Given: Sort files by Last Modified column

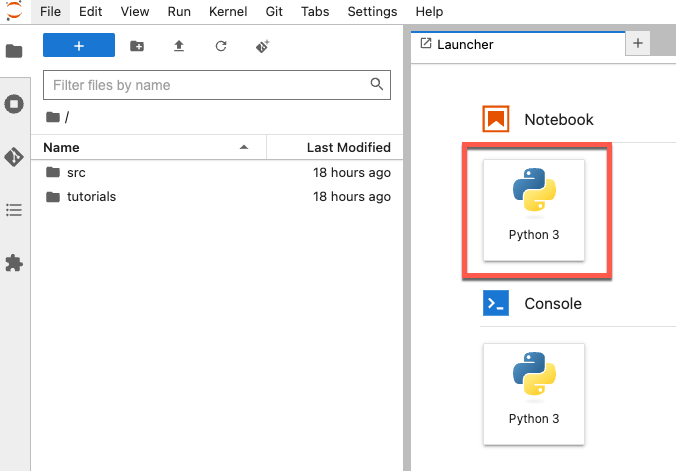Looking at the screenshot, I should pyautogui.click(x=348, y=147).
